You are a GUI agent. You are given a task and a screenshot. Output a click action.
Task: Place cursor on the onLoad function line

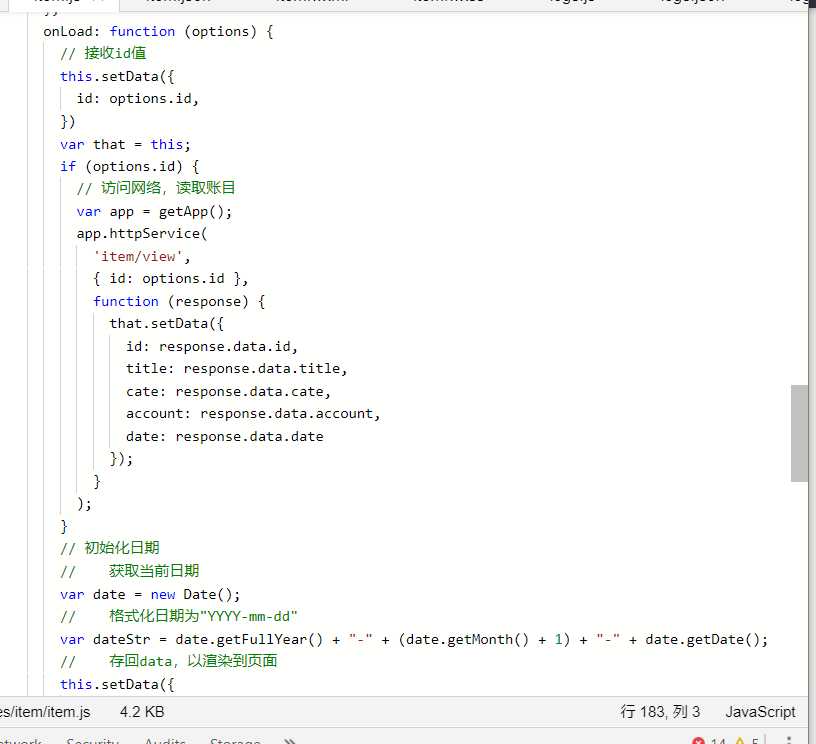click(158, 32)
